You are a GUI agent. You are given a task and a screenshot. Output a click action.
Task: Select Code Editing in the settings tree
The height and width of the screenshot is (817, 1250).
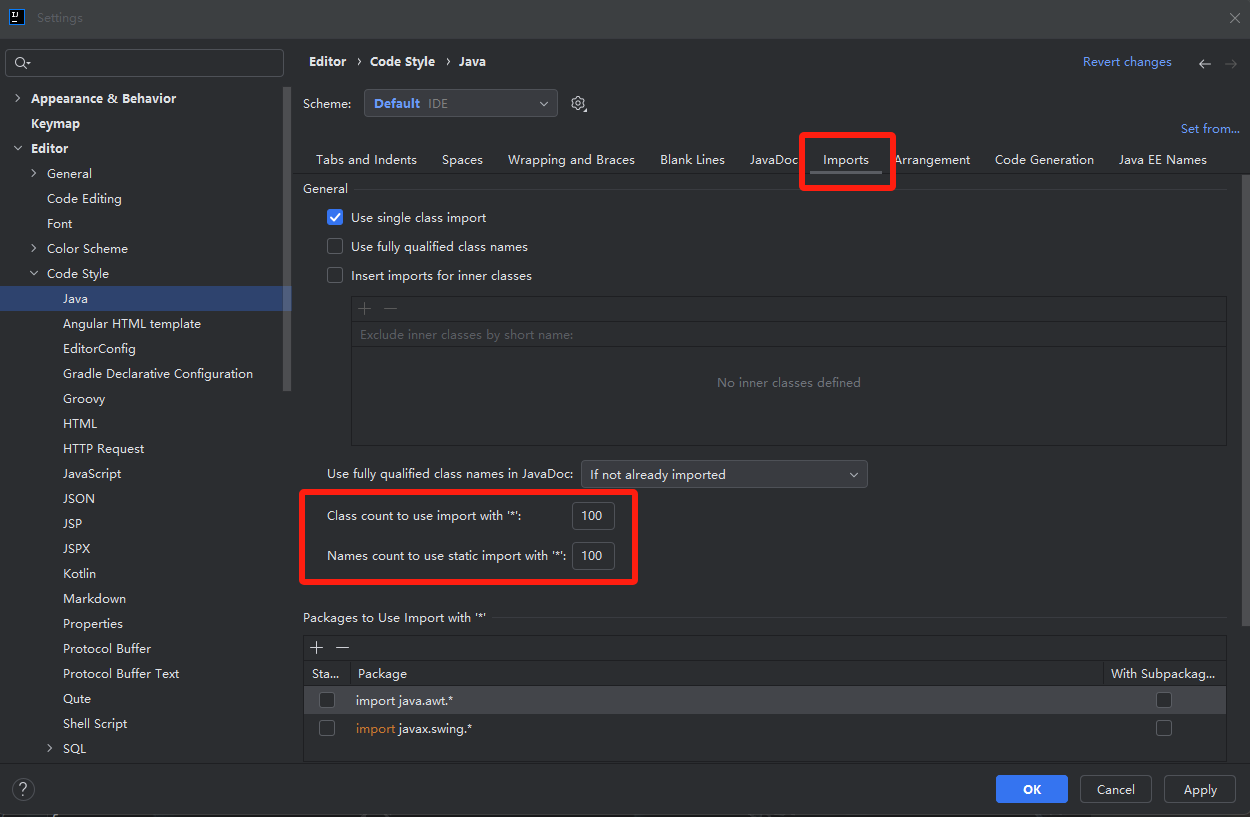click(x=84, y=198)
